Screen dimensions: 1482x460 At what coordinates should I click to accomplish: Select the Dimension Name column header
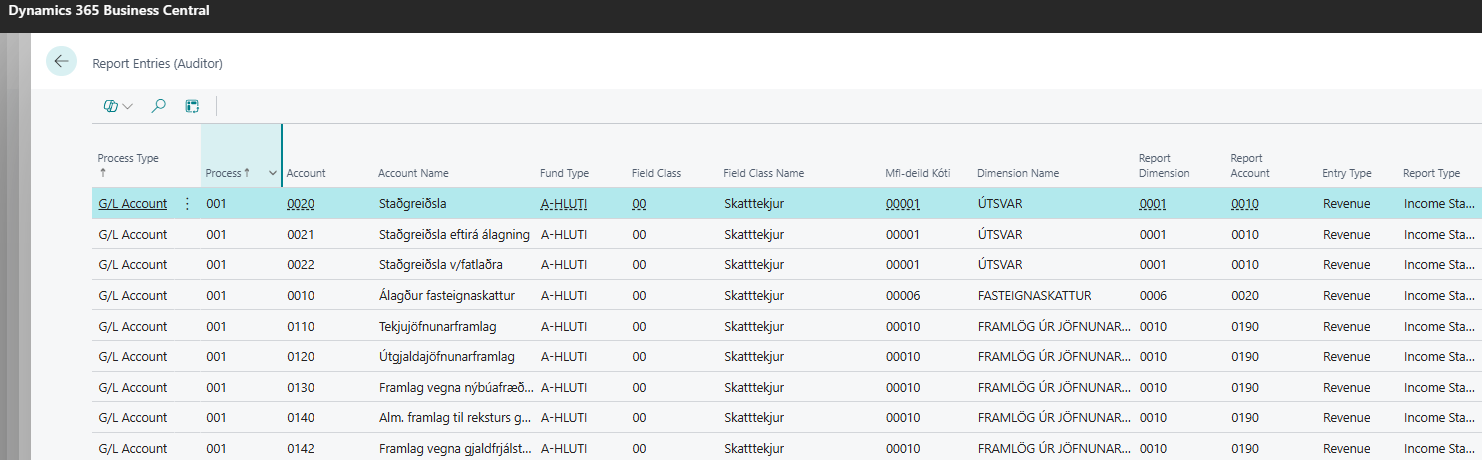[x=1017, y=173]
